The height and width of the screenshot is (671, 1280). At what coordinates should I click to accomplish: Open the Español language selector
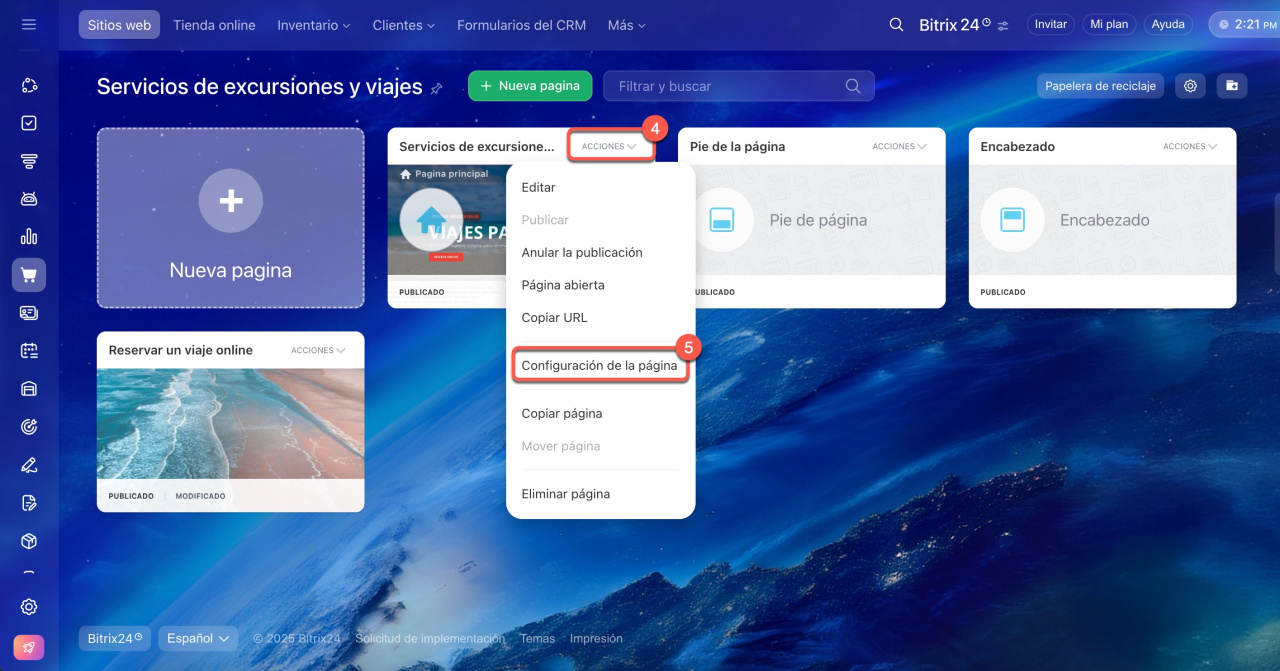tap(197, 638)
